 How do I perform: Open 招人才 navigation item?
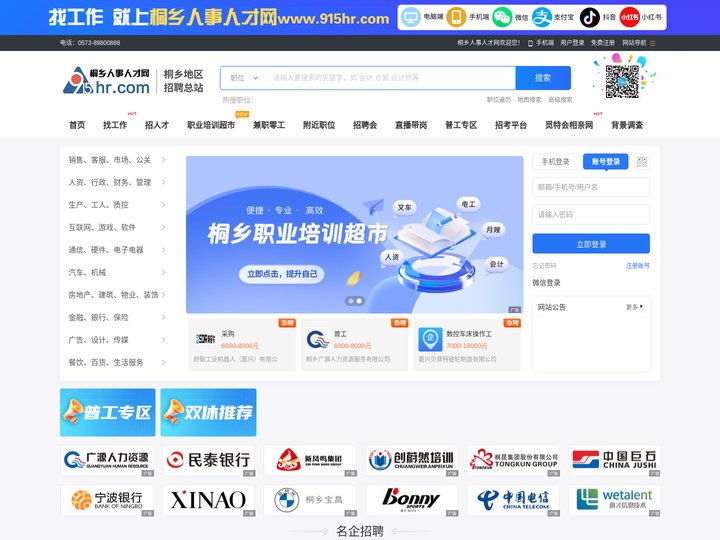(157, 125)
